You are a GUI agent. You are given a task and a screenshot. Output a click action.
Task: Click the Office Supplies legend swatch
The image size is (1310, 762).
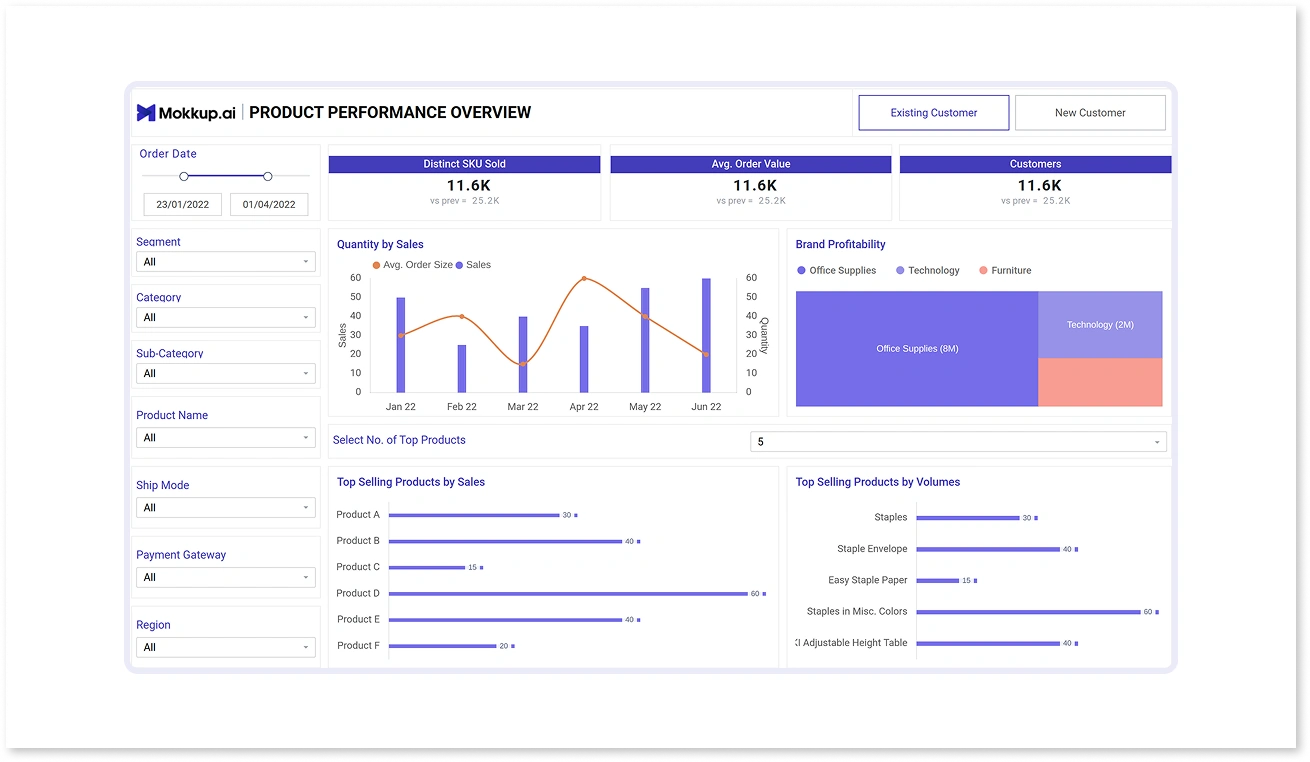pyautogui.click(x=801, y=271)
